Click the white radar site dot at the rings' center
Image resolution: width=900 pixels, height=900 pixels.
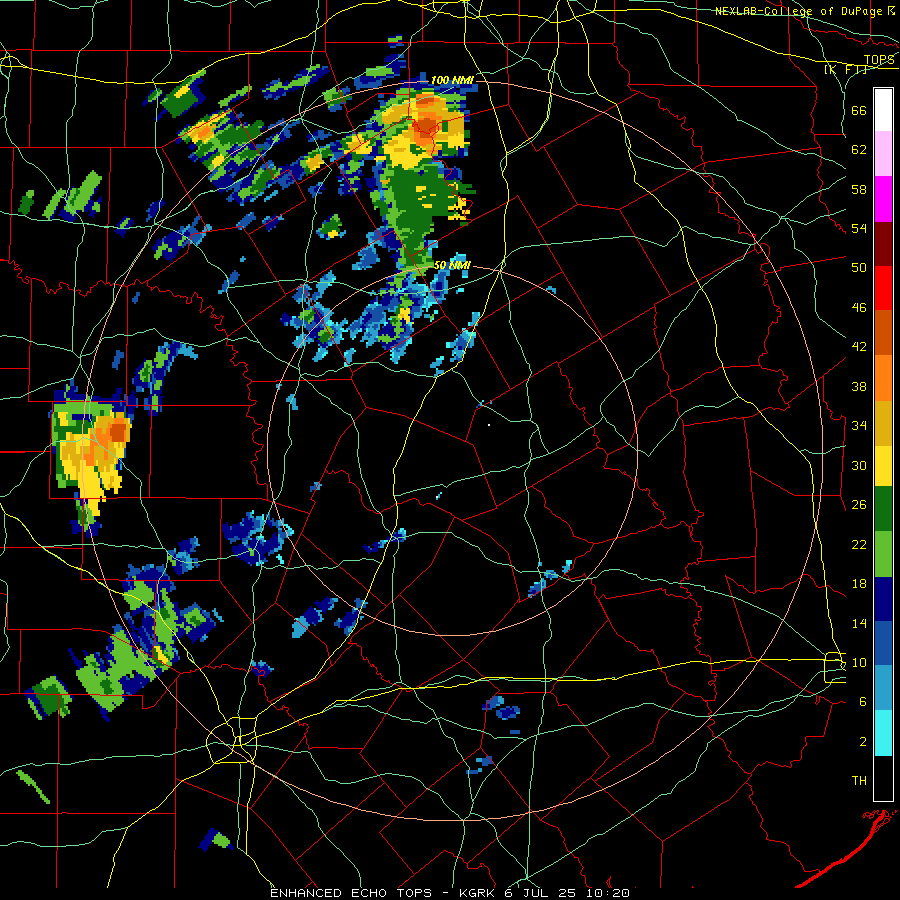(x=489, y=425)
